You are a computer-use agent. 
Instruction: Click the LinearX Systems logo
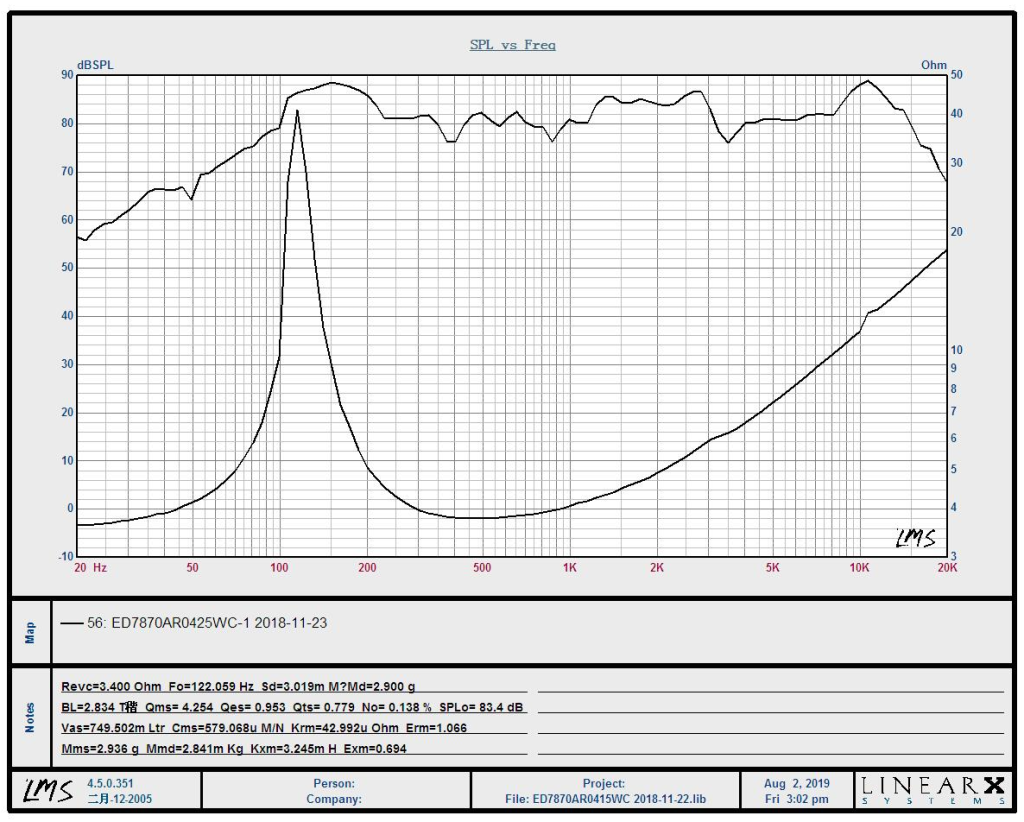tap(931, 790)
